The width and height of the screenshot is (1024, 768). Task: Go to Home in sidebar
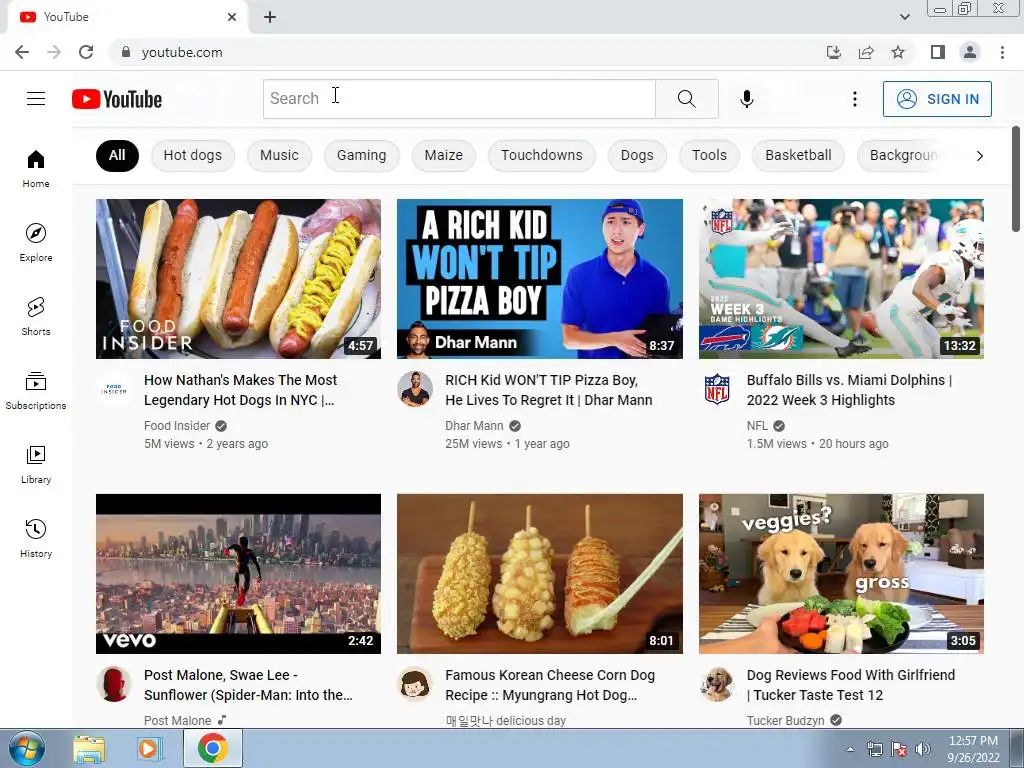tap(36, 169)
